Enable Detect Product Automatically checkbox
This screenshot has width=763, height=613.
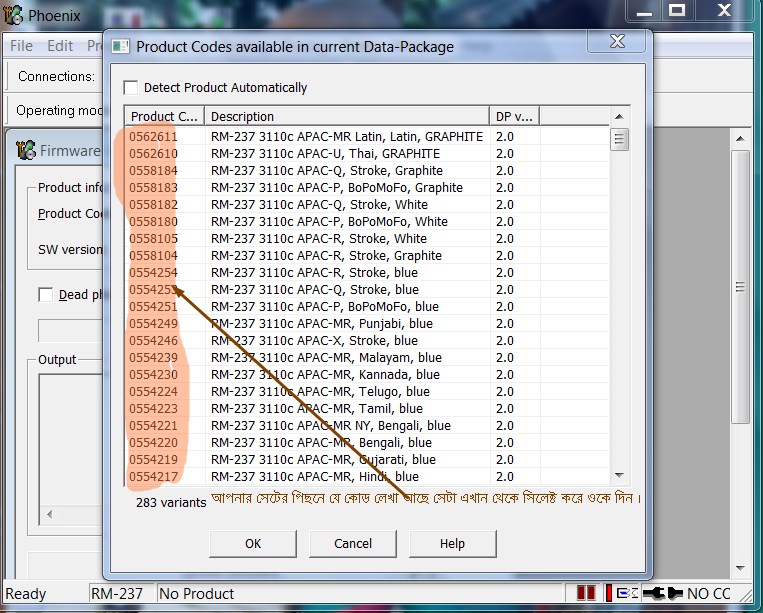tap(131, 88)
